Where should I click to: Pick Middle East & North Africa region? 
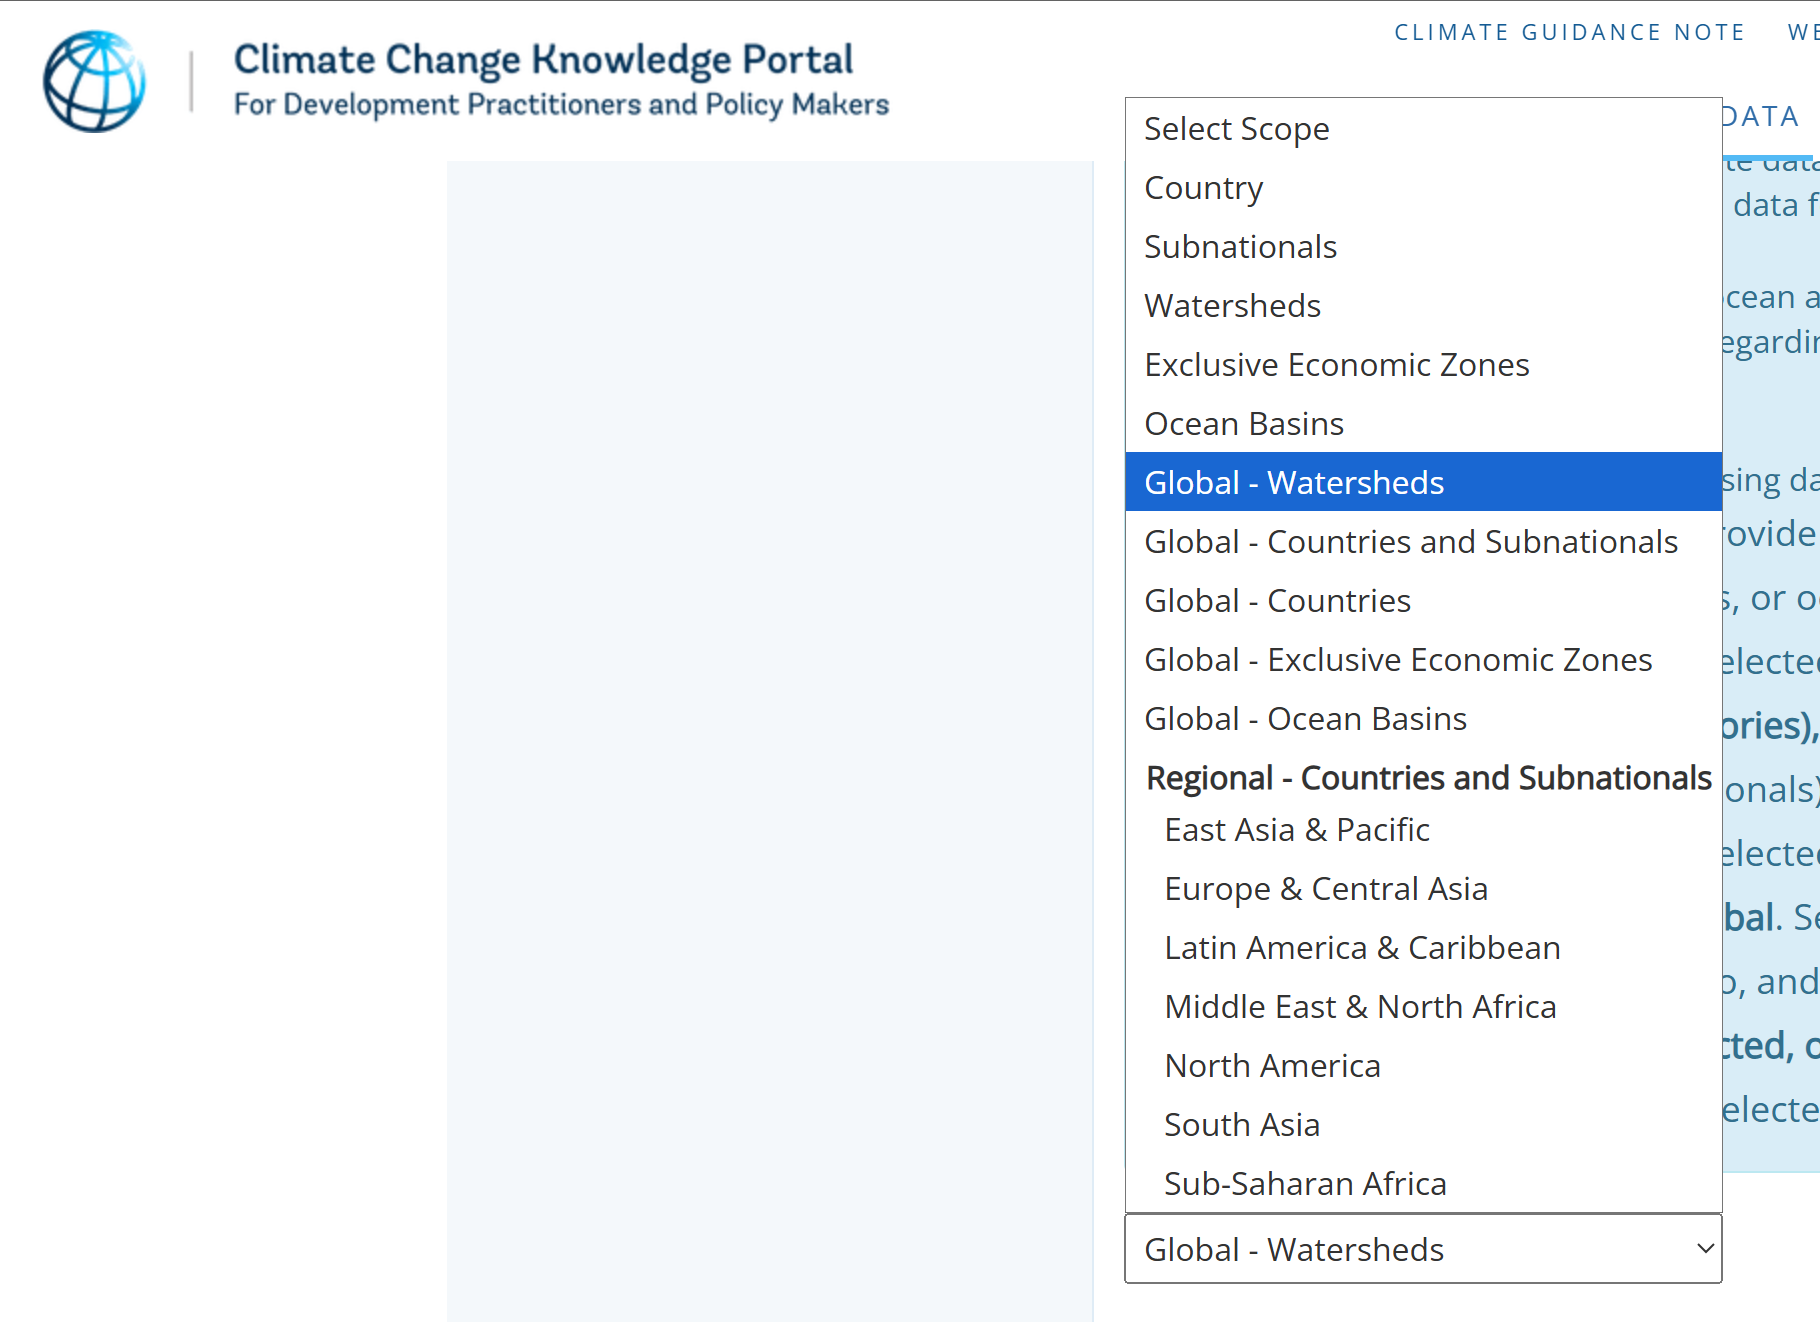click(x=1359, y=1007)
